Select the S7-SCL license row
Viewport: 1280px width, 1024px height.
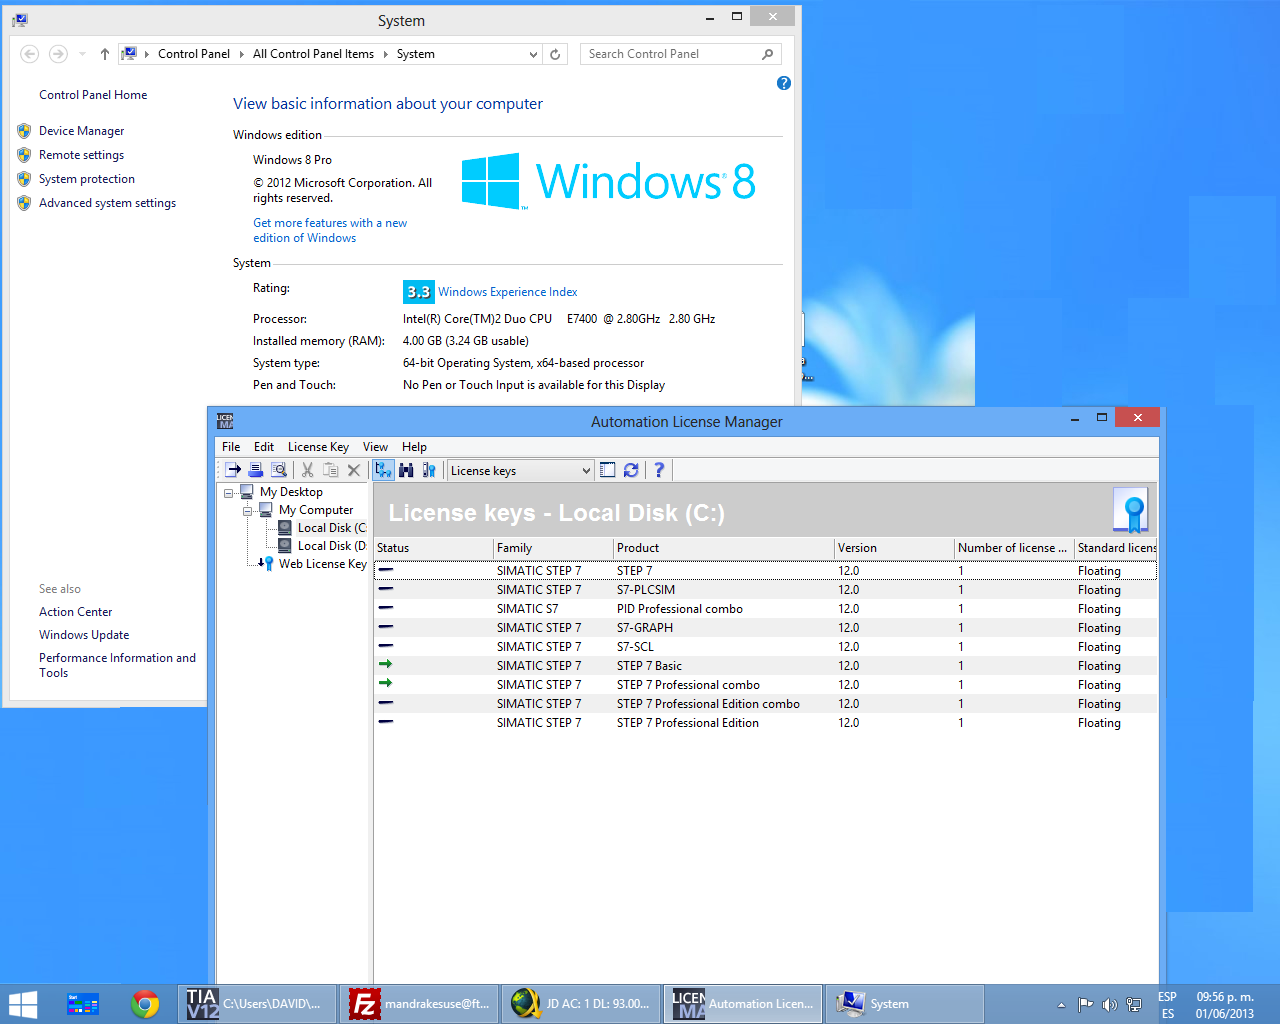[765, 647]
